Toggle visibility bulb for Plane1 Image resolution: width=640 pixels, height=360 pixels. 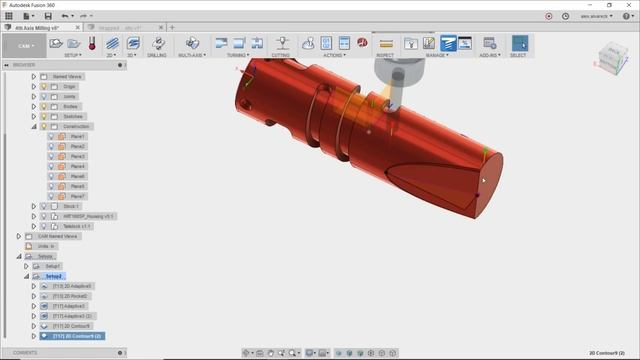point(51,136)
